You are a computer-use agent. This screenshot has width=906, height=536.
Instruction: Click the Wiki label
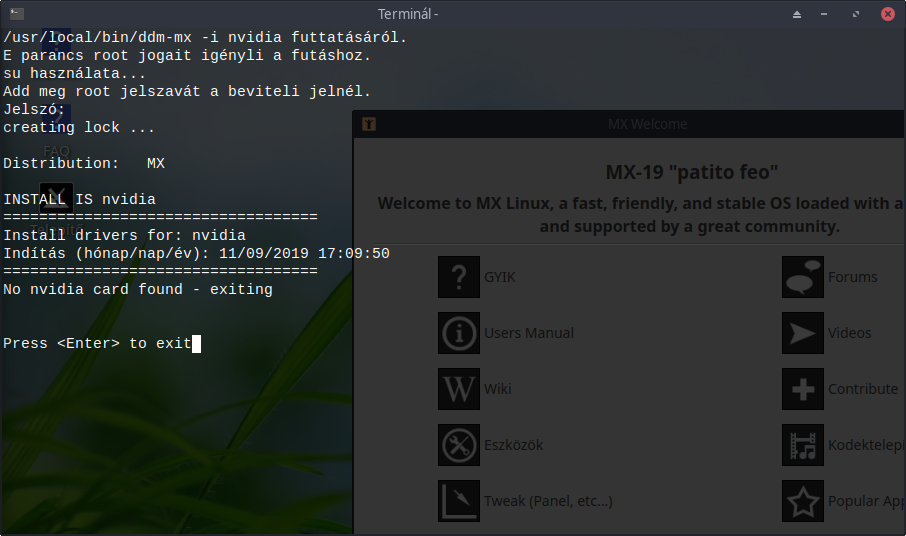click(497, 389)
